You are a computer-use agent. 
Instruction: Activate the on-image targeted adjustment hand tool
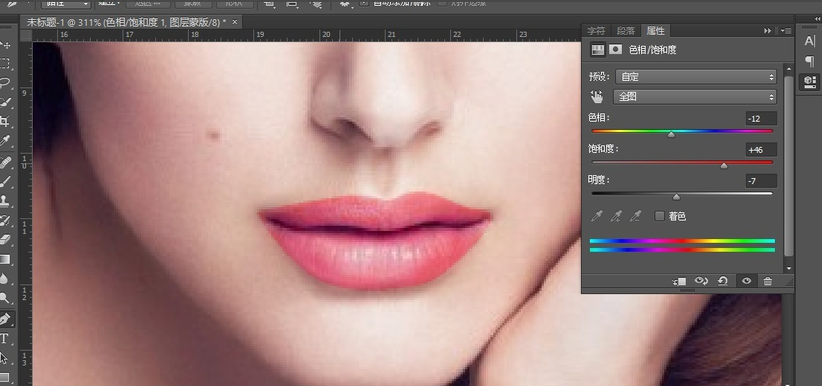pyautogui.click(x=597, y=96)
